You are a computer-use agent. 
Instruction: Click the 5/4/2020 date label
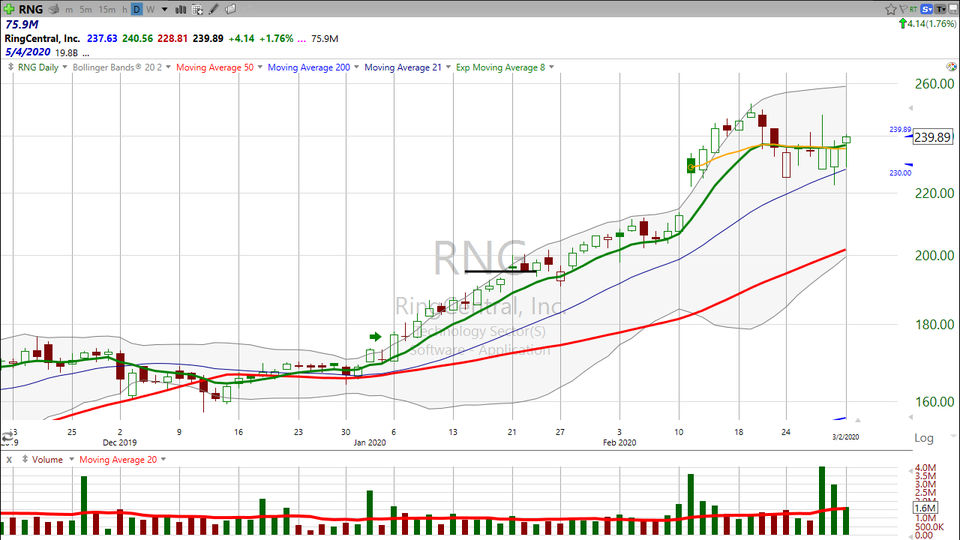point(28,52)
